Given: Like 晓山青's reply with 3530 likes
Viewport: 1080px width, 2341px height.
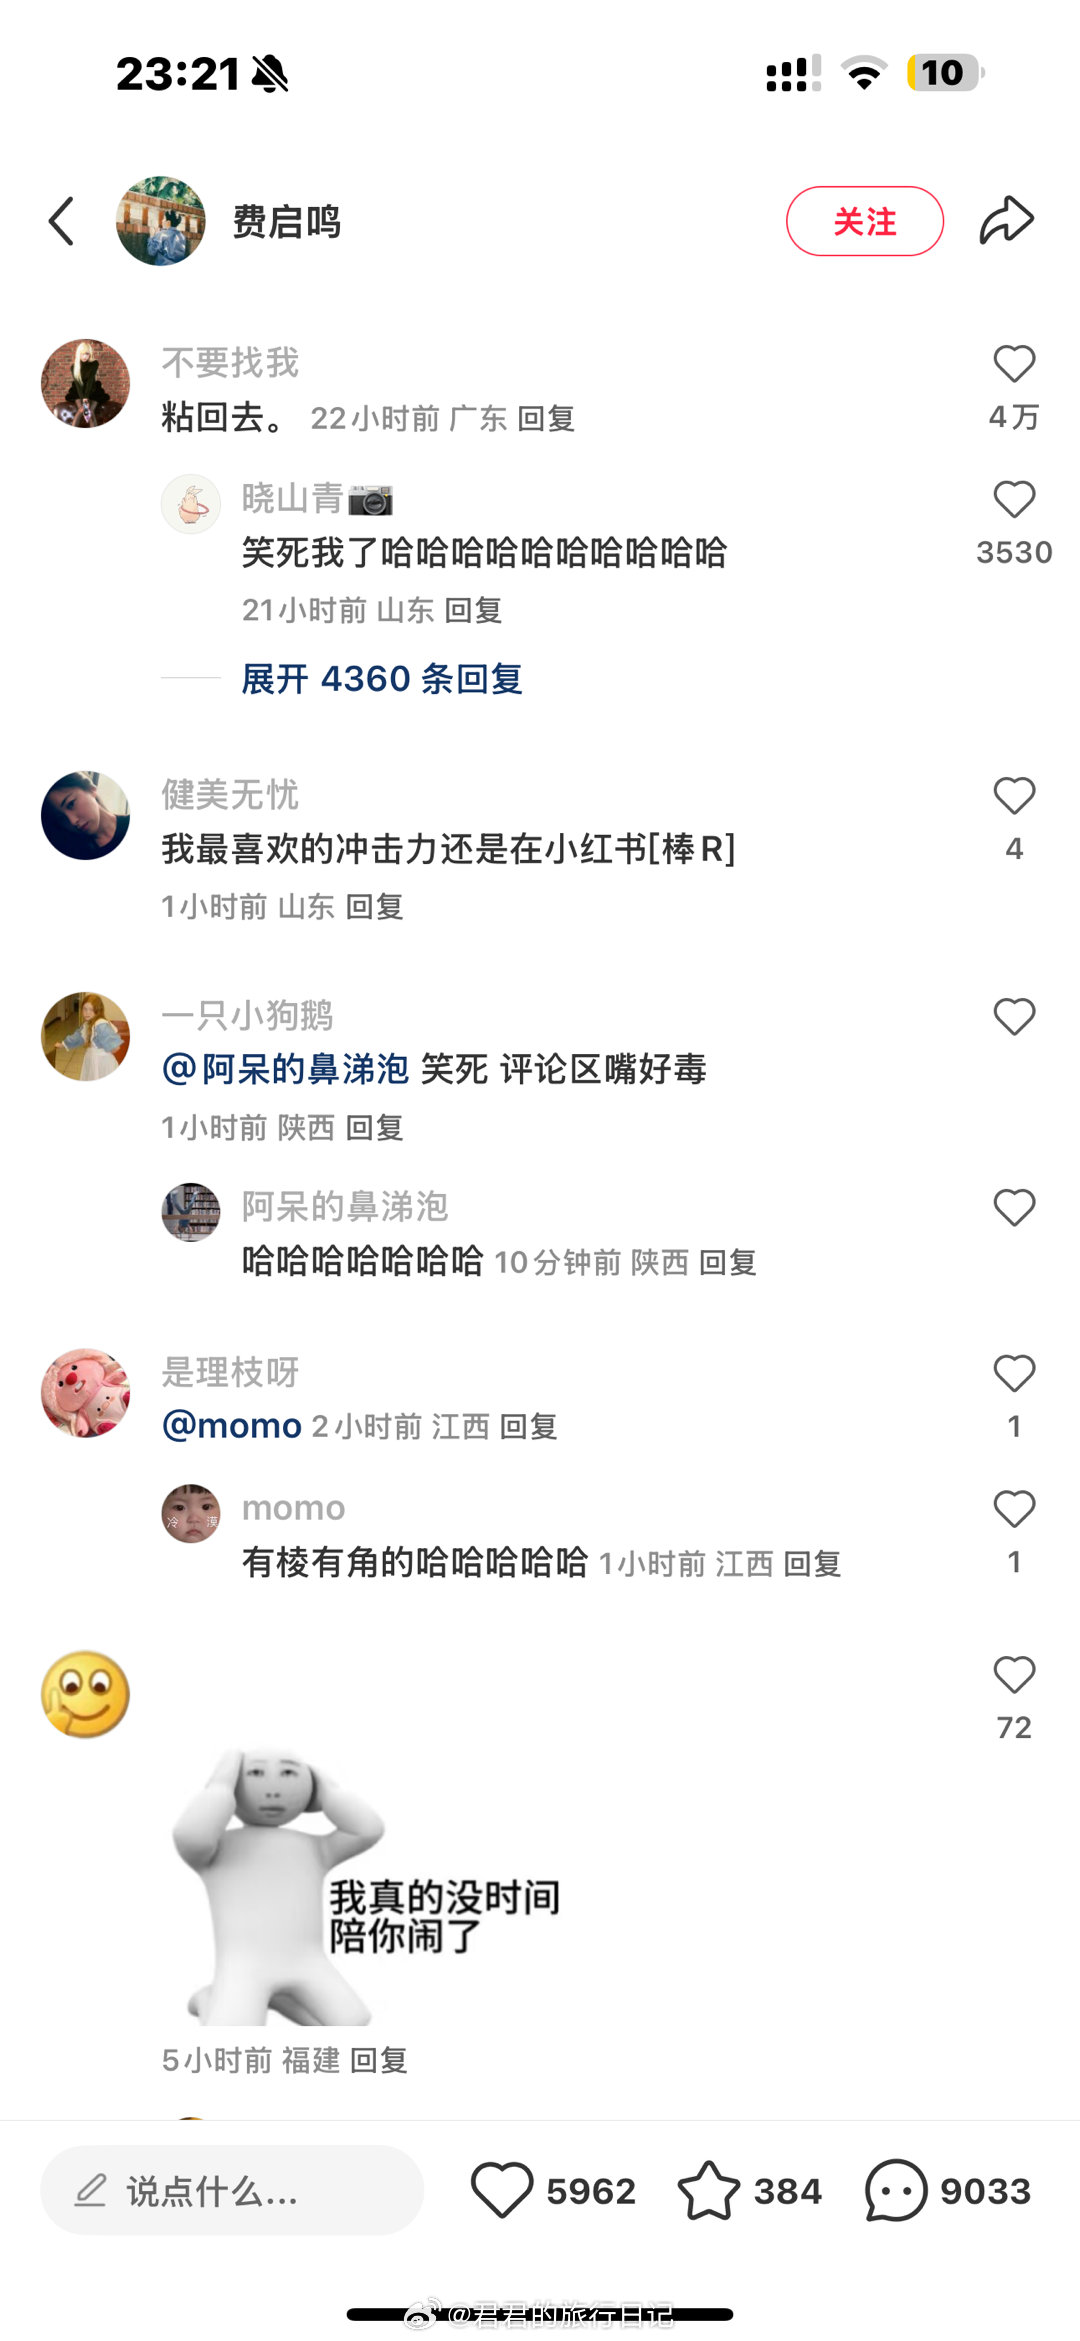Looking at the screenshot, I should coord(1014,500).
